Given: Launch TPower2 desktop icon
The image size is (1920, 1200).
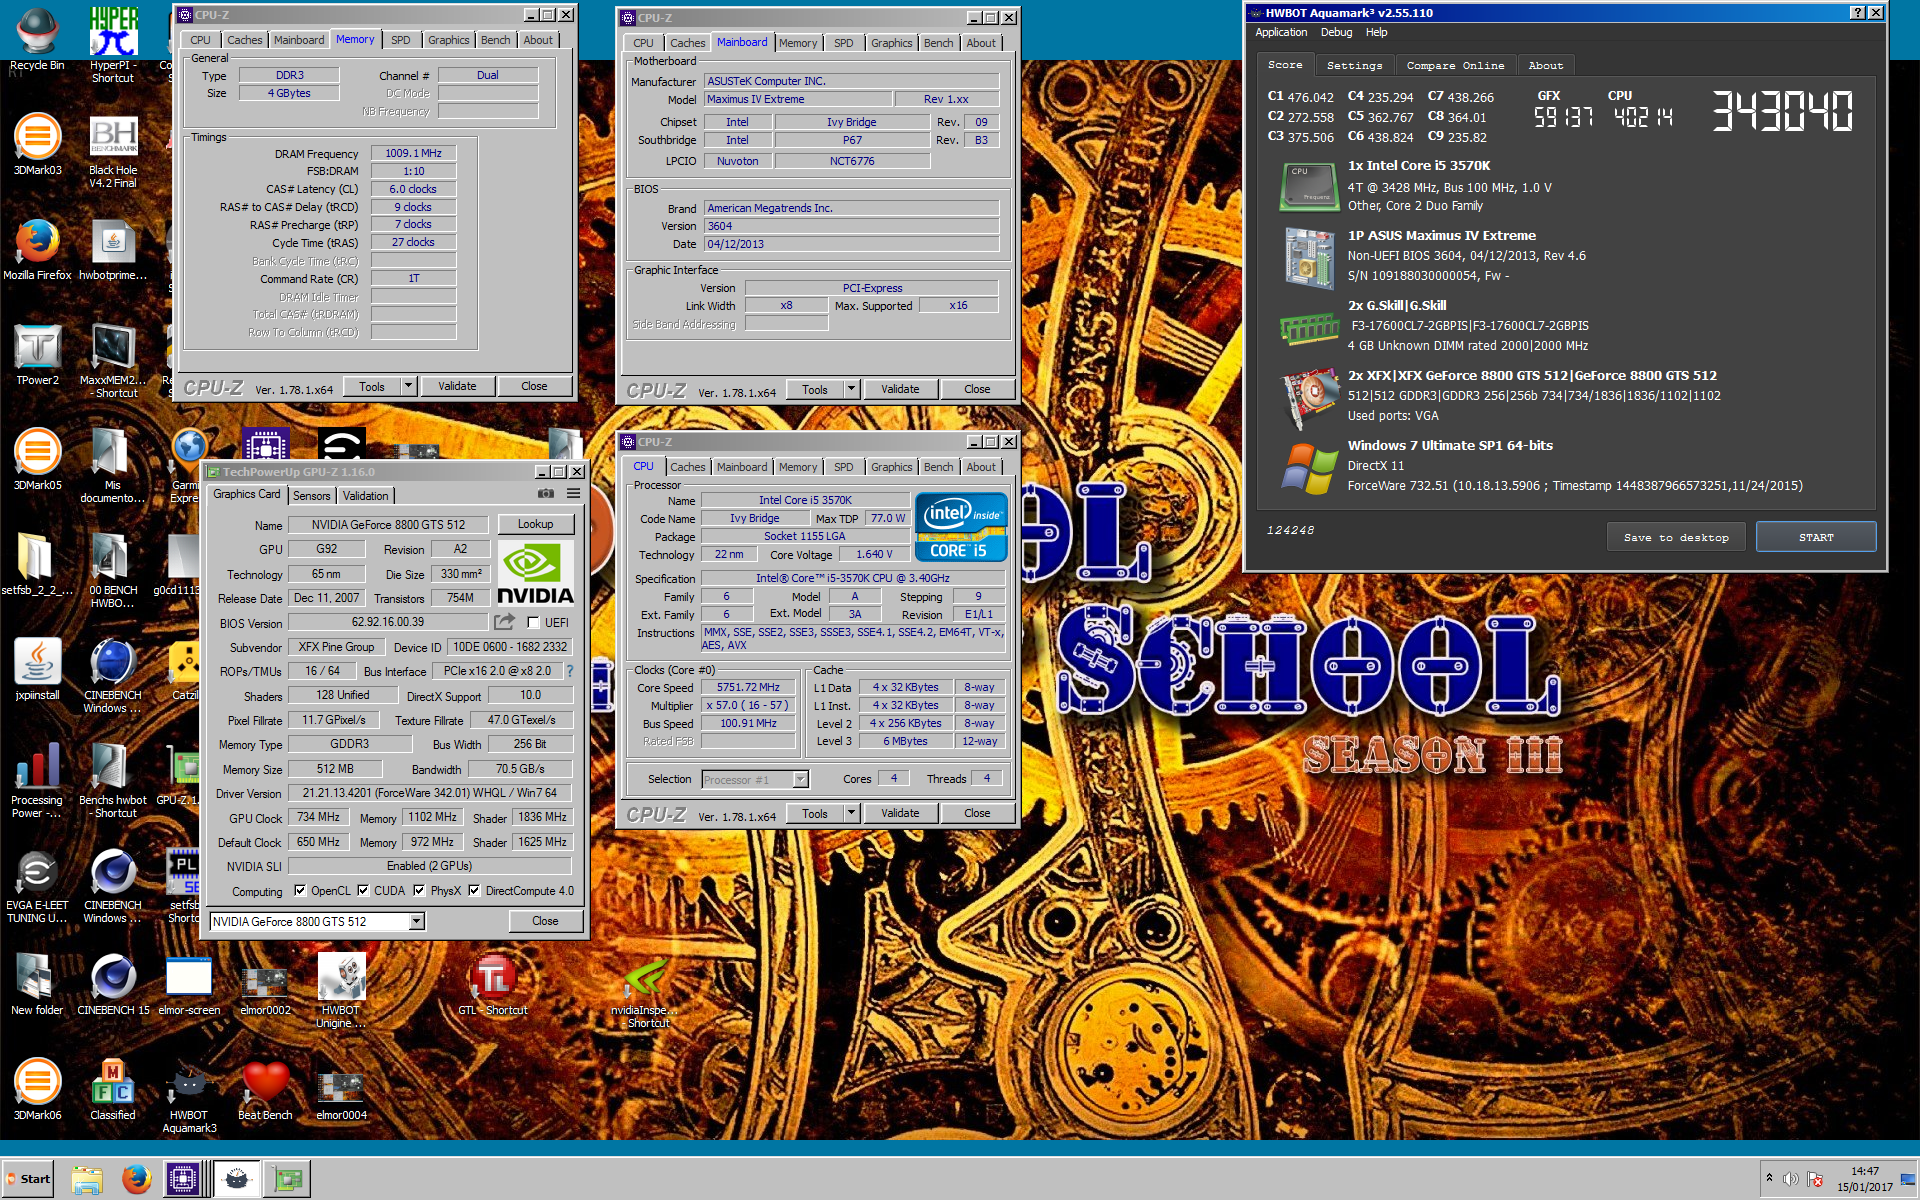Looking at the screenshot, I should pyautogui.click(x=37, y=355).
